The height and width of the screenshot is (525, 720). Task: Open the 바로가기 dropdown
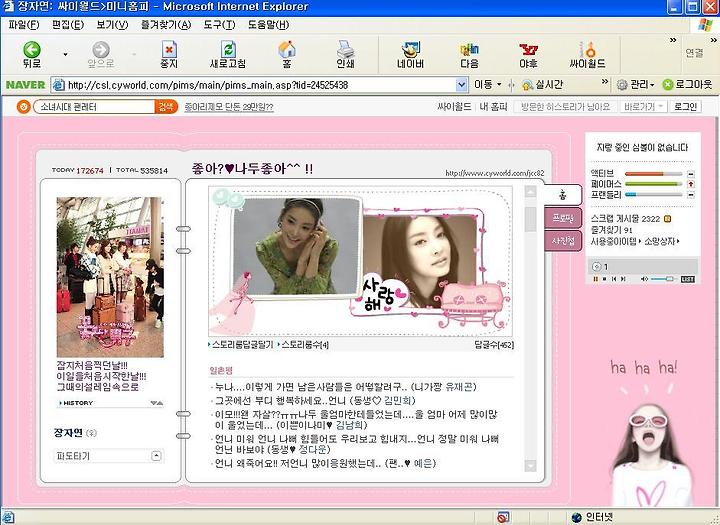click(x=642, y=107)
